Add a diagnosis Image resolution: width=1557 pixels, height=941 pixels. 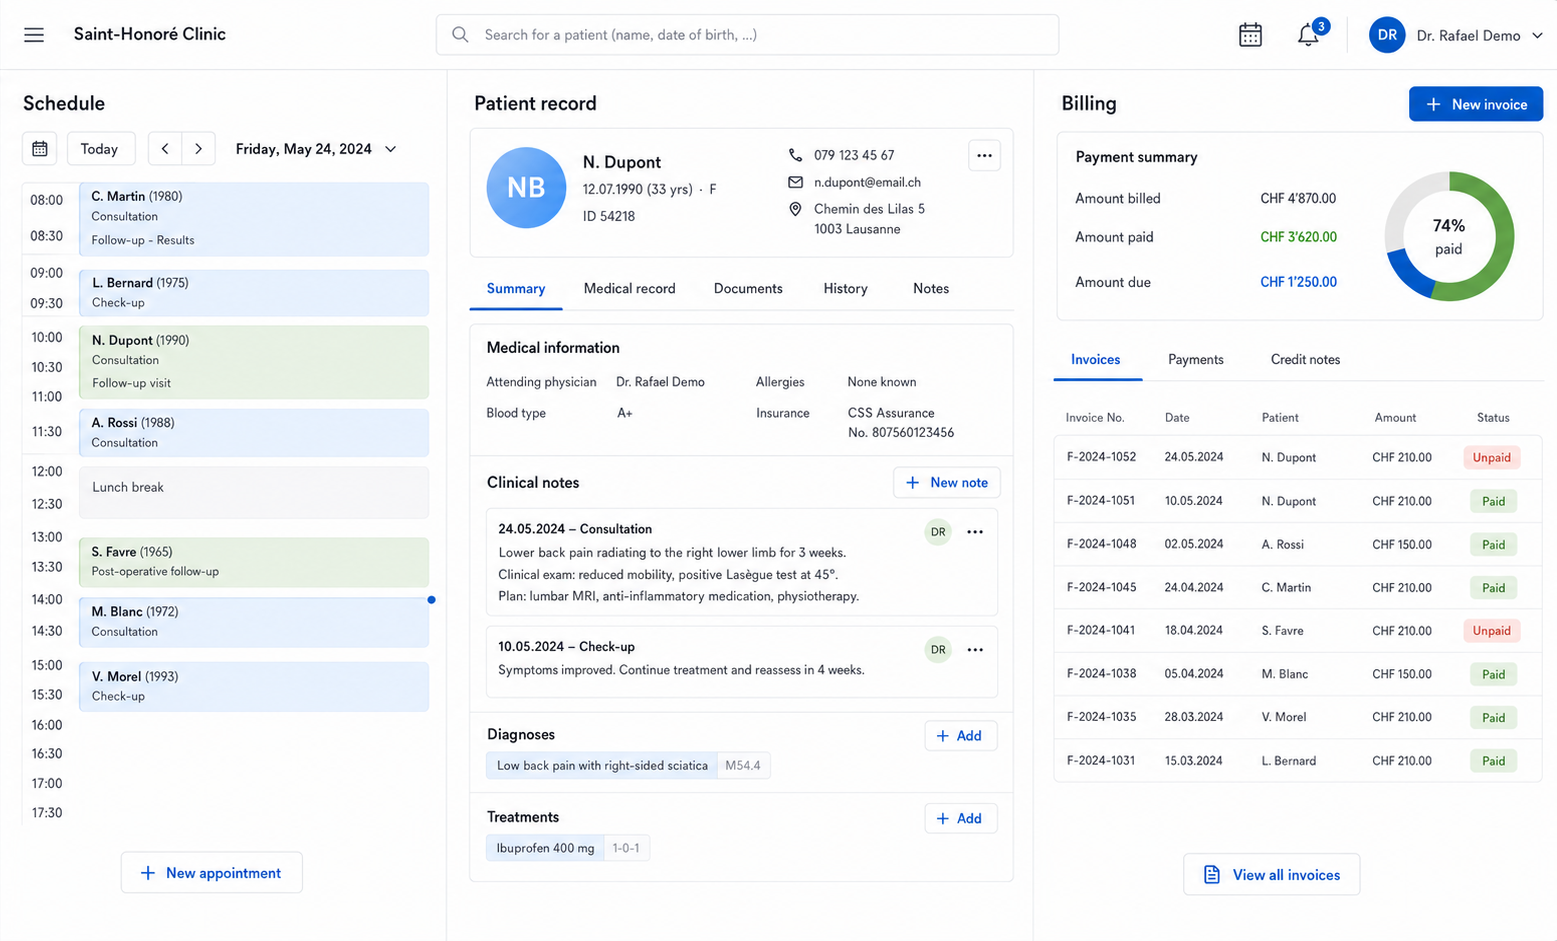tap(960, 736)
